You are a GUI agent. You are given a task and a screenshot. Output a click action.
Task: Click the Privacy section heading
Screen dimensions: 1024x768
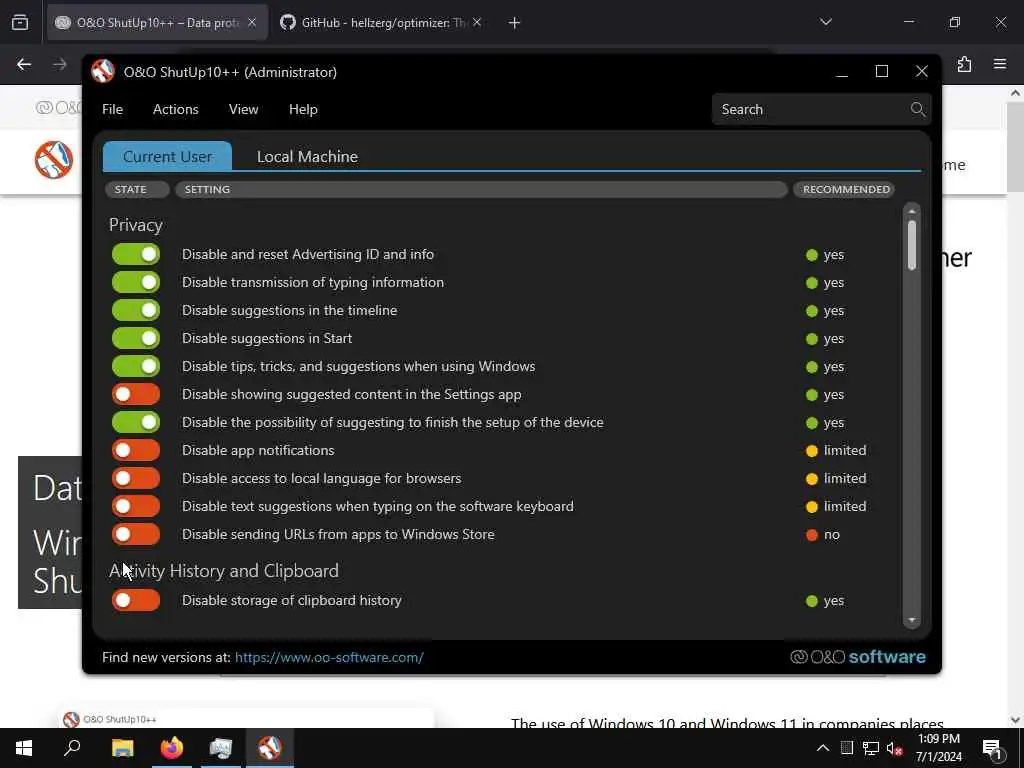pos(136,225)
